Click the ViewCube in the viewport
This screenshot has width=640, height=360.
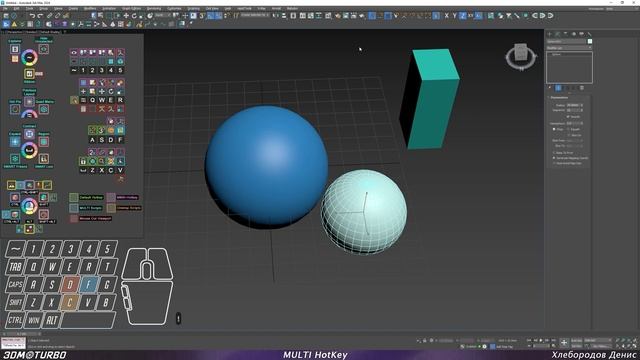coord(521,52)
